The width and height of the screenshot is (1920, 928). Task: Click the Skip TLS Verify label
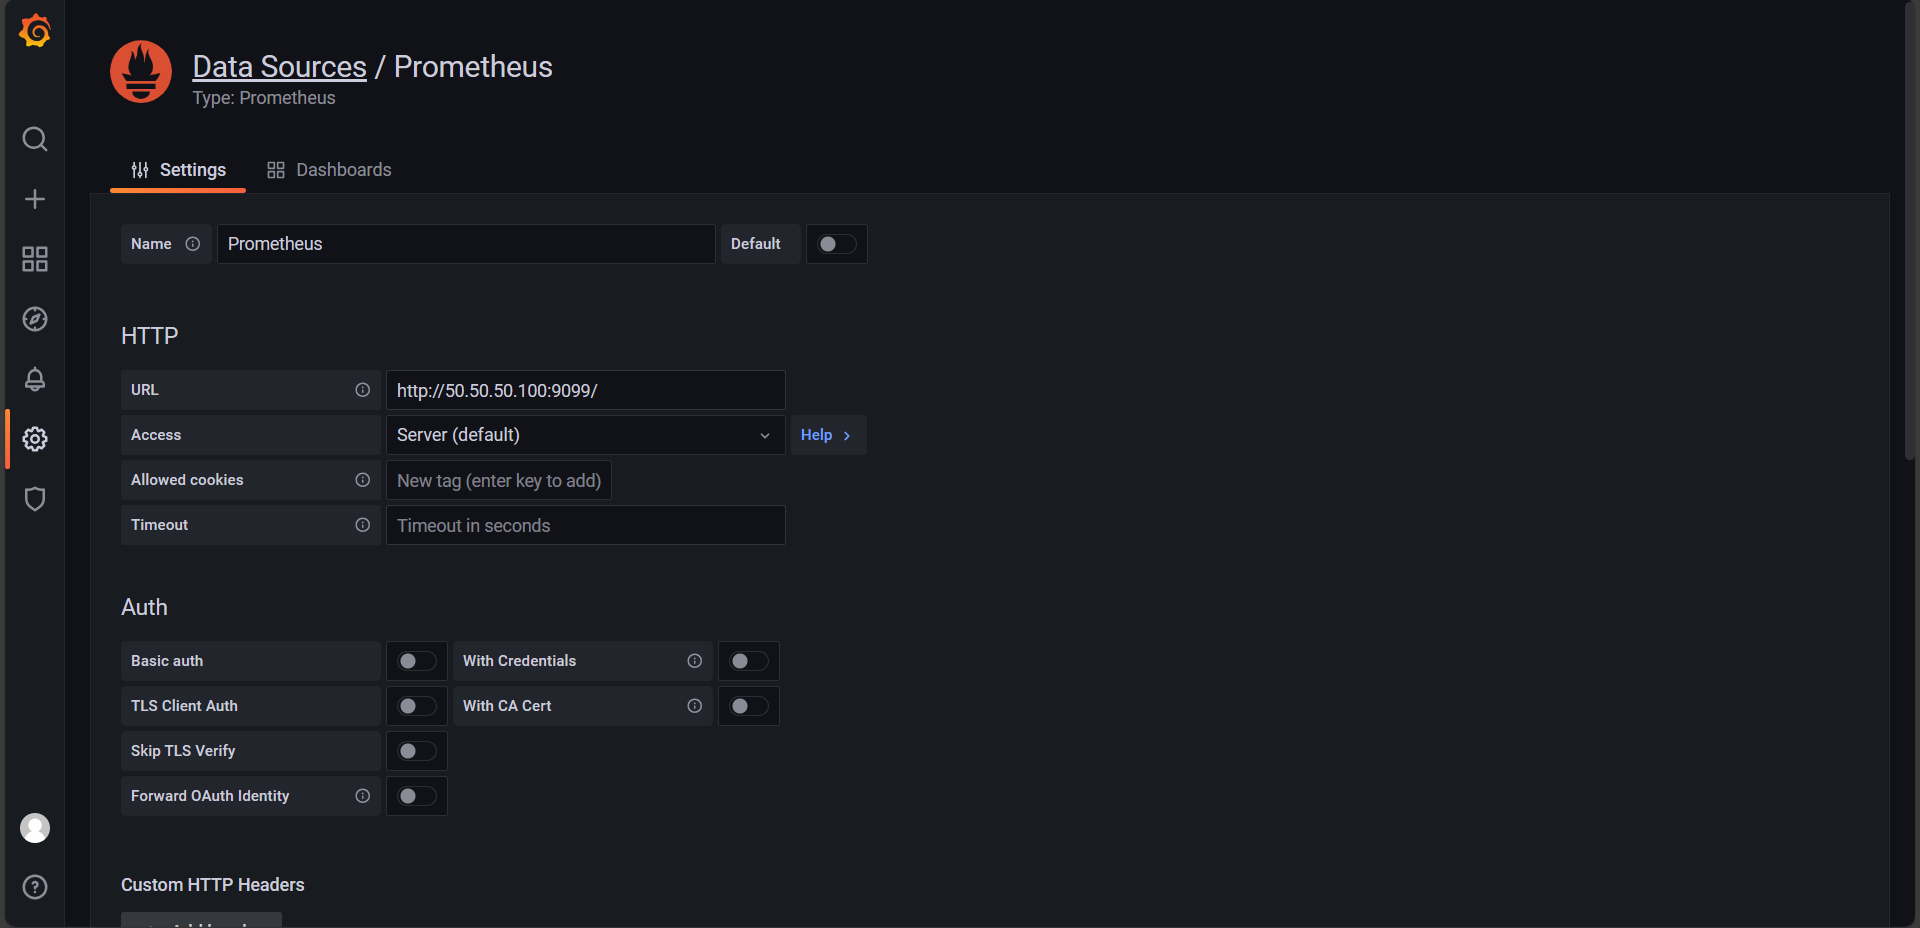183,751
